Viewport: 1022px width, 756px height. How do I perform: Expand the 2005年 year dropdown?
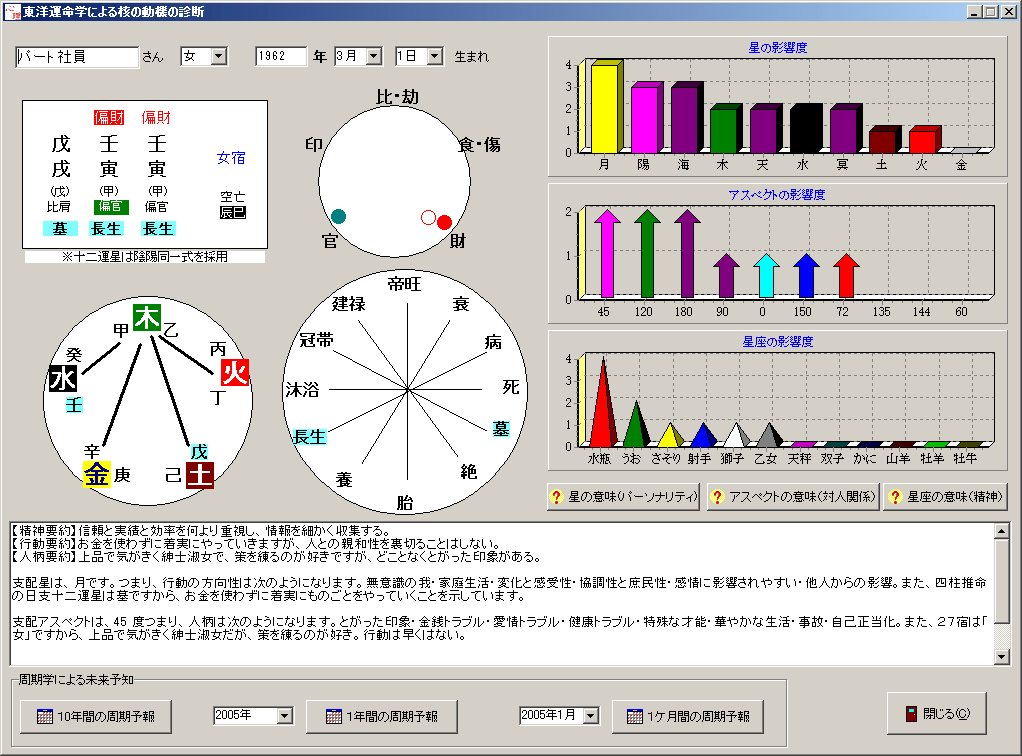[285, 716]
